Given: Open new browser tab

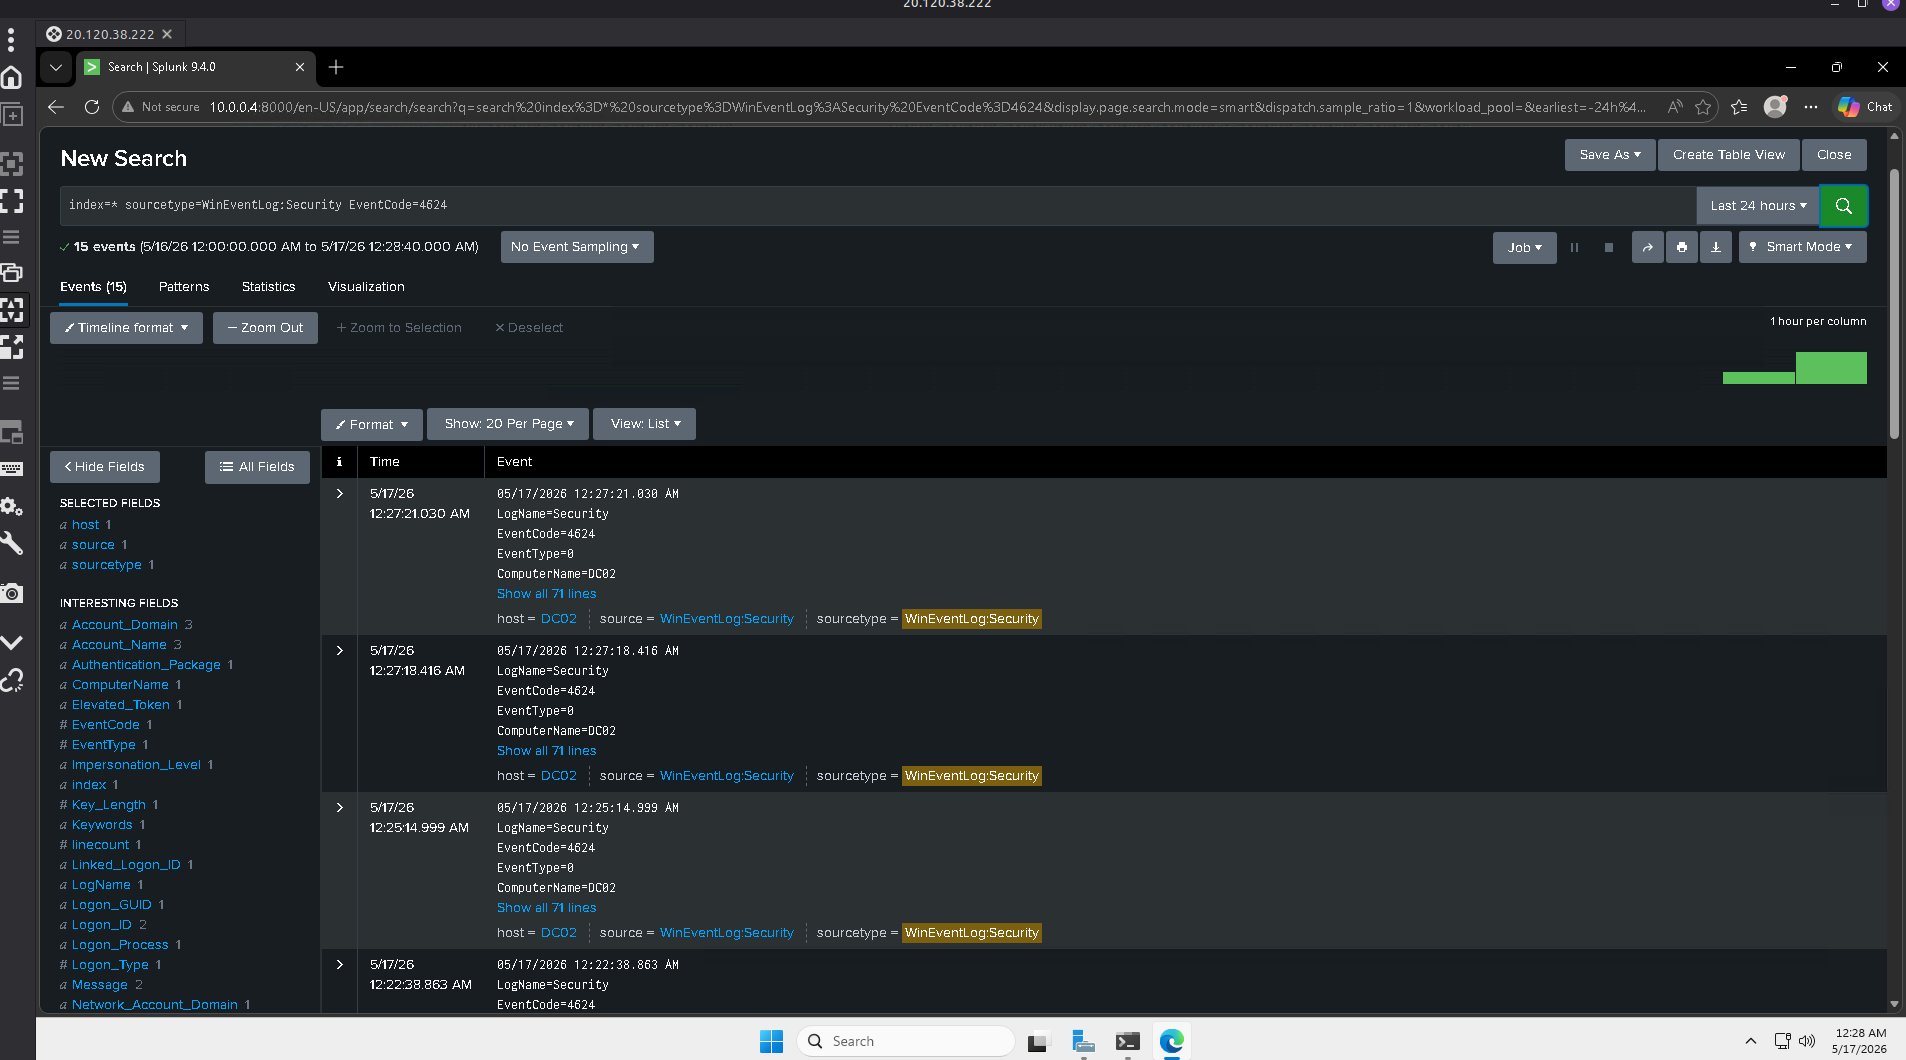Looking at the screenshot, I should (336, 67).
